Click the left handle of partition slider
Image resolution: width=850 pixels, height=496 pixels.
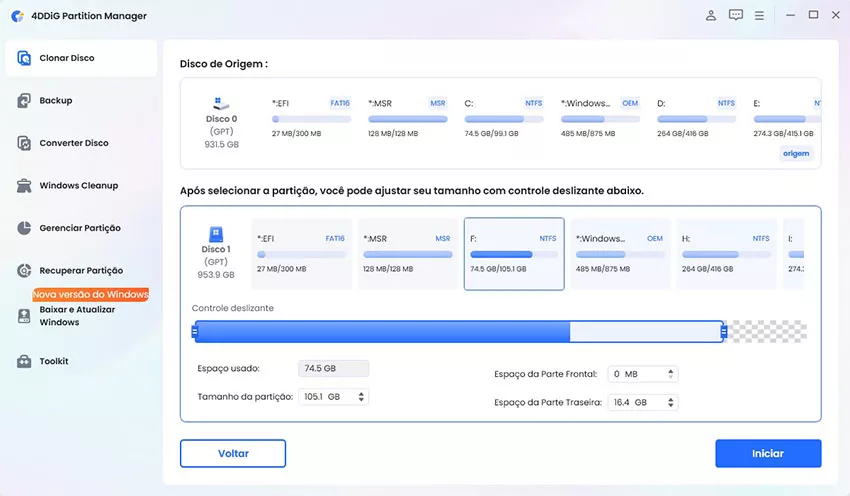(x=195, y=331)
